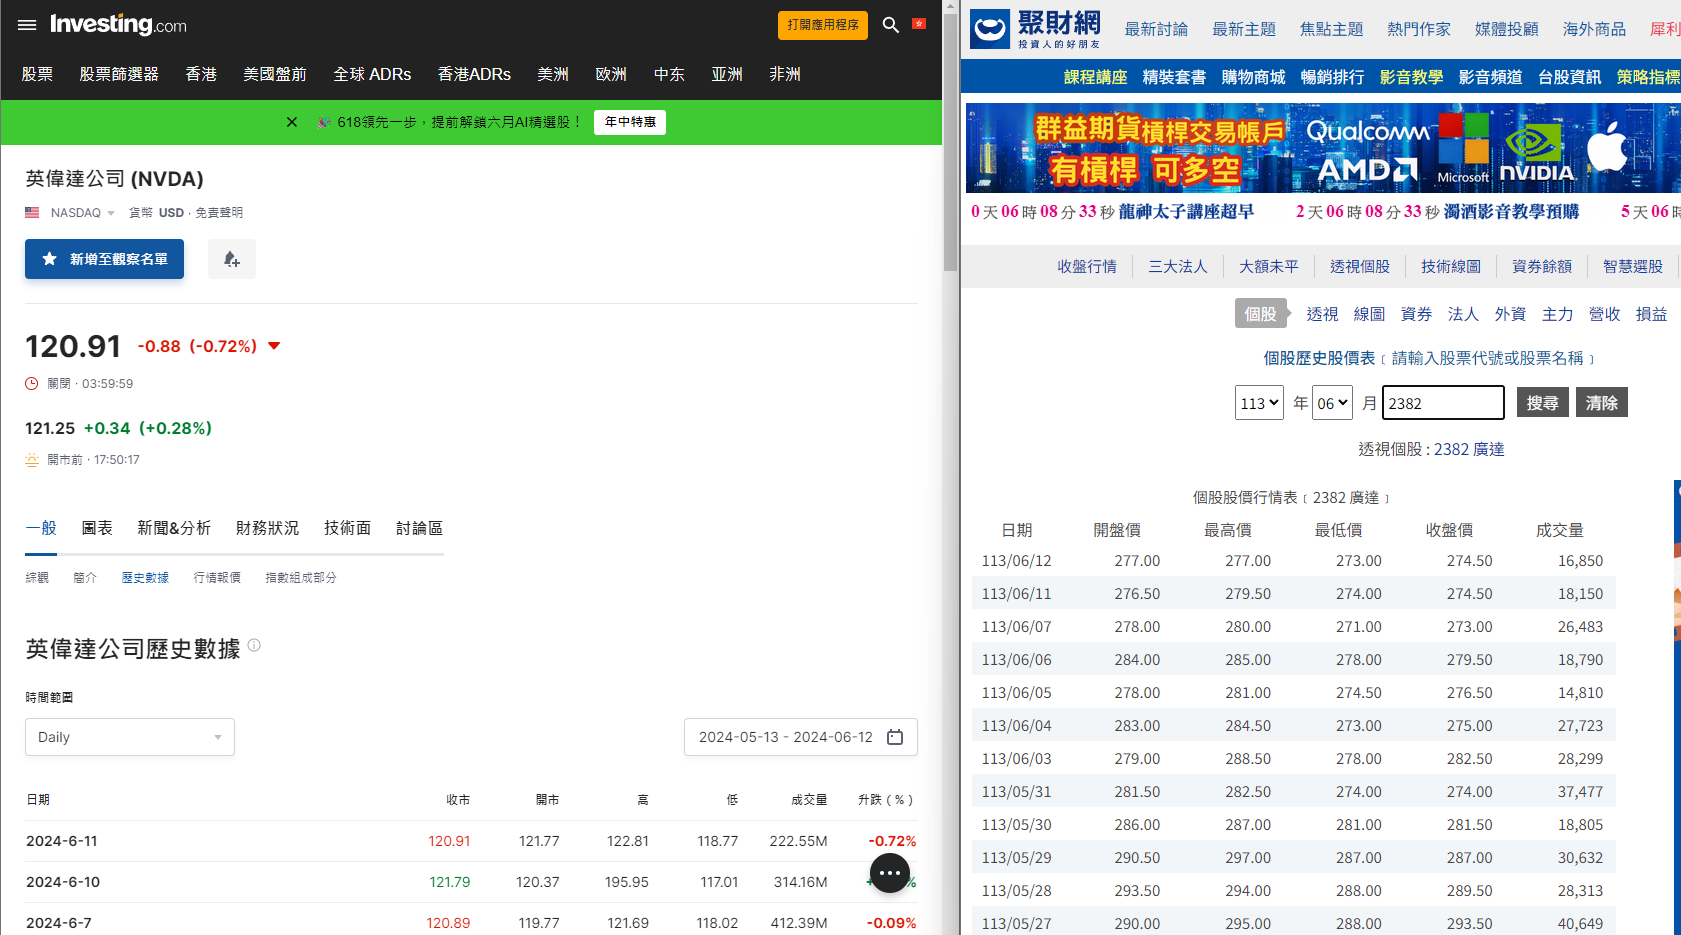Click the stock code input field with 2382
1681x935 pixels.
point(1443,403)
